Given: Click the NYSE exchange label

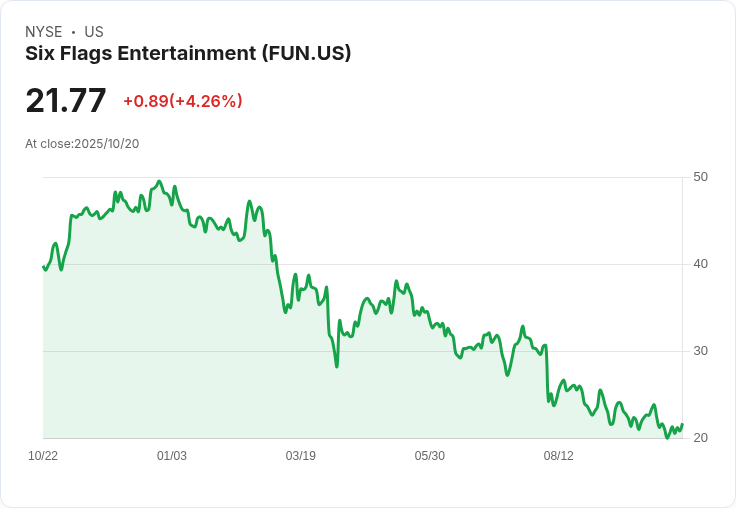Looking at the screenshot, I should (x=43, y=32).
